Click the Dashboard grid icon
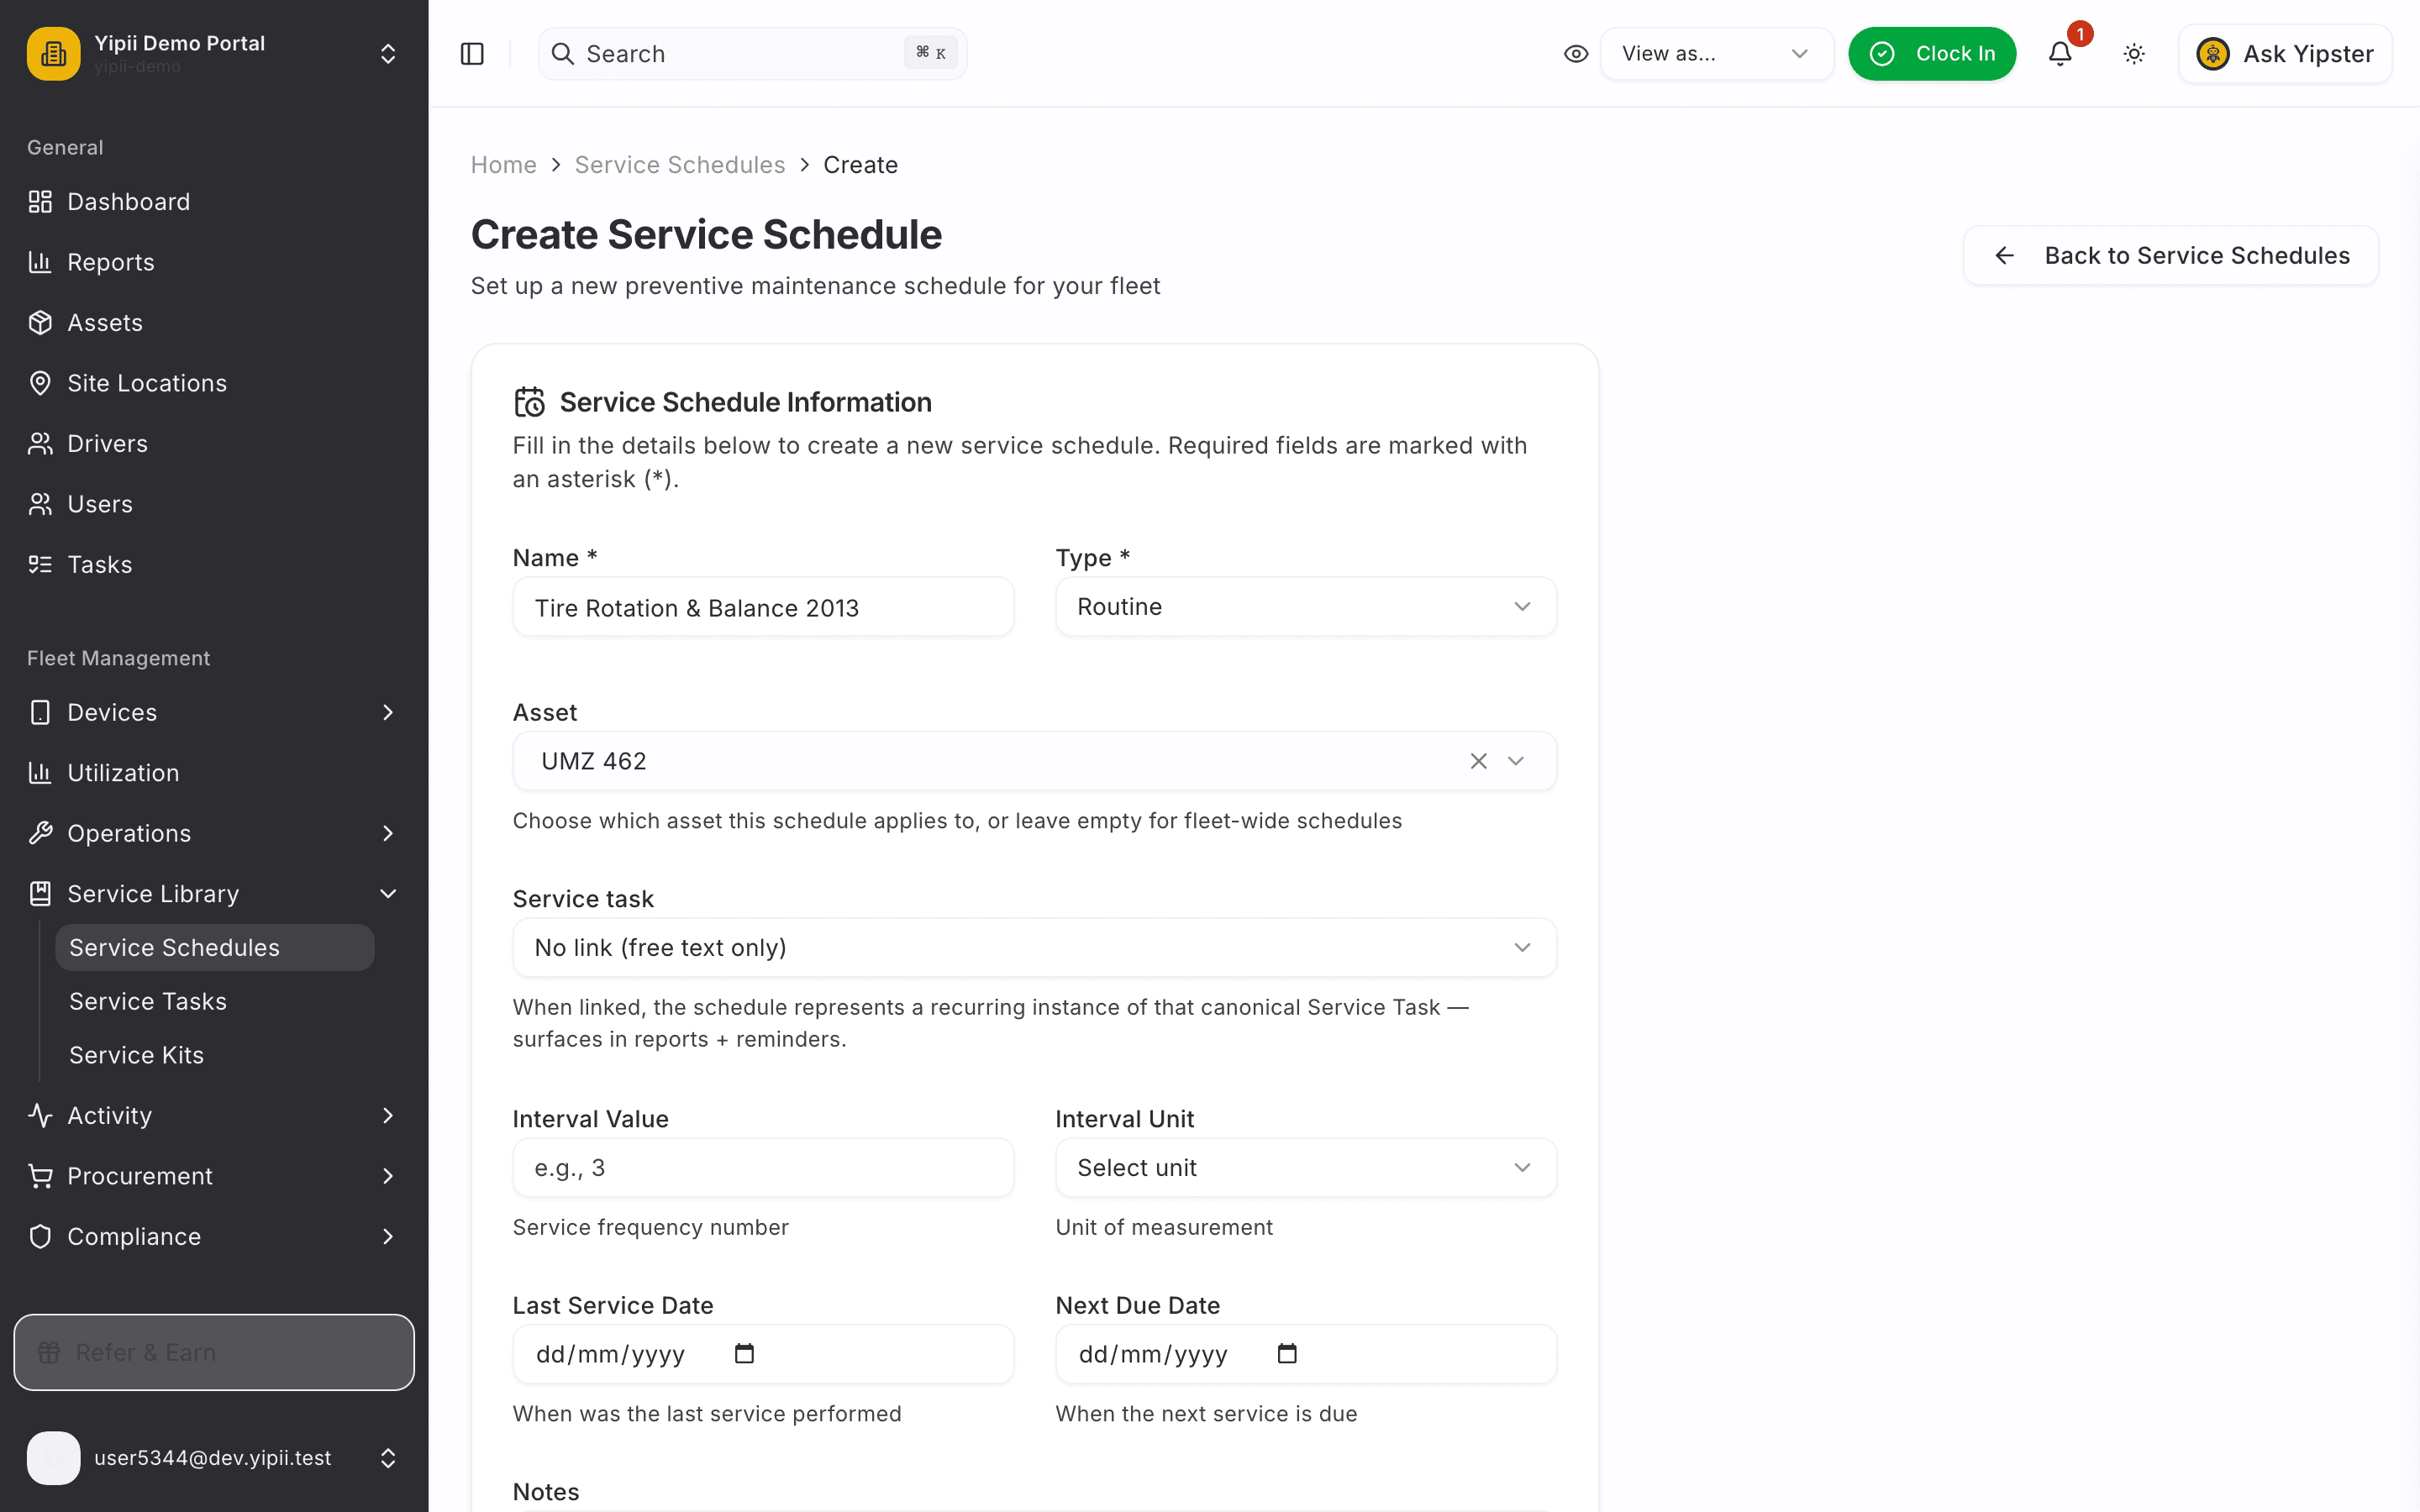This screenshot has width=2420, height=1512. 40,202
